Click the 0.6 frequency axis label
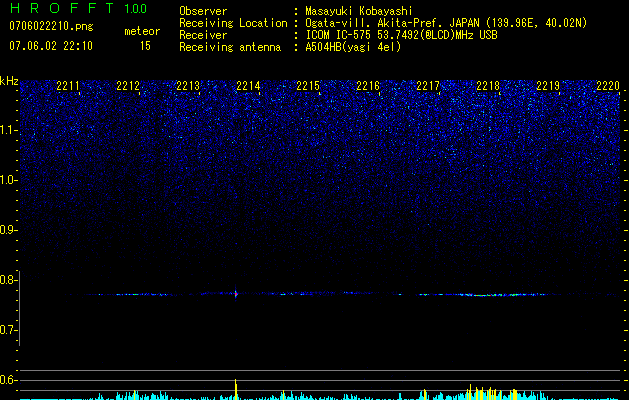The height and width of the screenshot is (400, 629). tap(7, 380)
